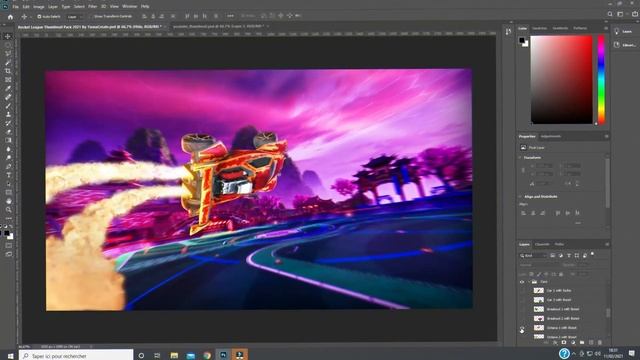Create new adjustment layer icon
Viewport: 640px width, 360px height.
coord(573,342)
